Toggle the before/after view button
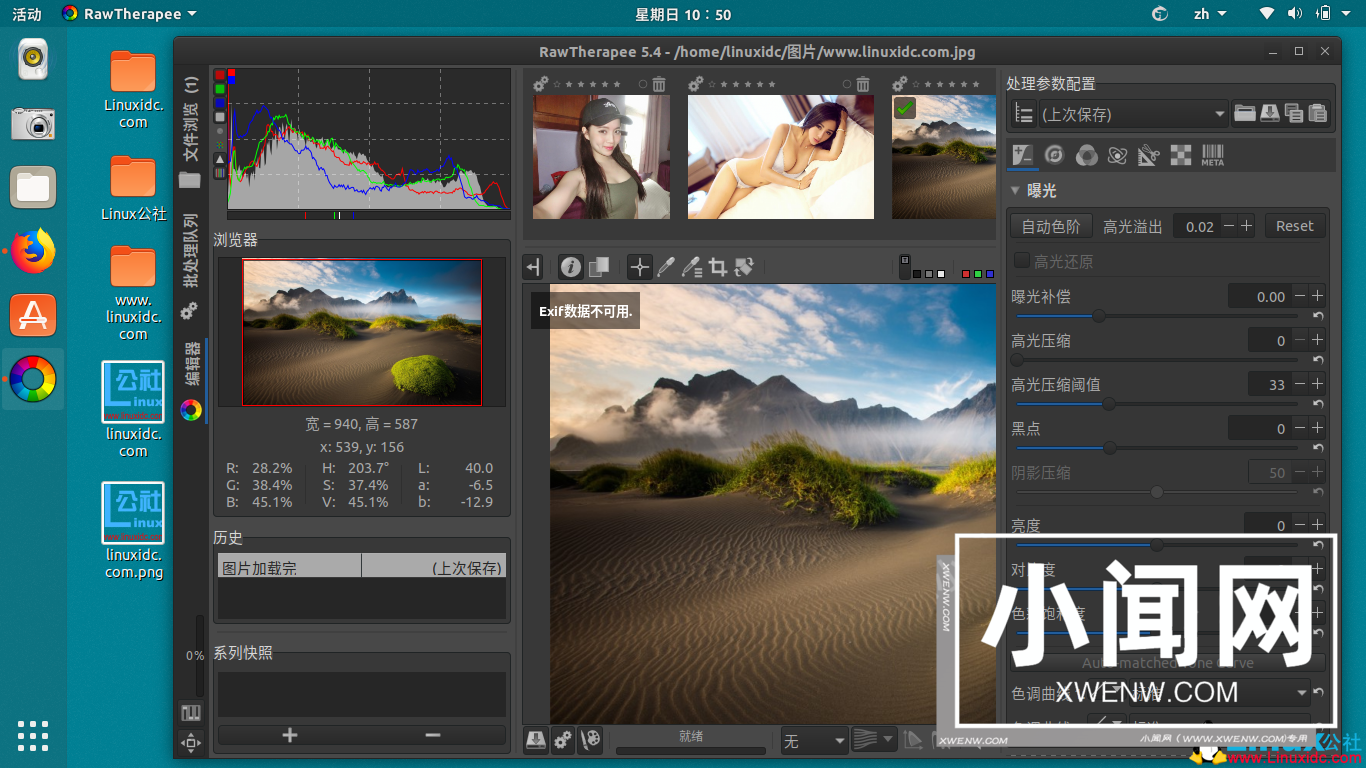The height and width of the screenshot is (768, 1366). pyautogui.click(x=598, y=267)
